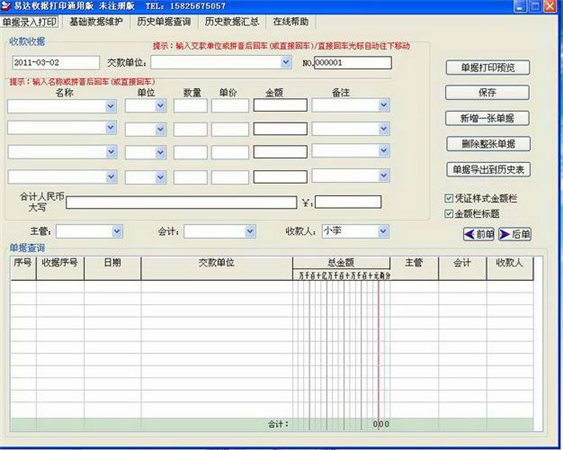563x450 pixels.
Task: Click the 收款人 column header in table
Action: [510, 268]
